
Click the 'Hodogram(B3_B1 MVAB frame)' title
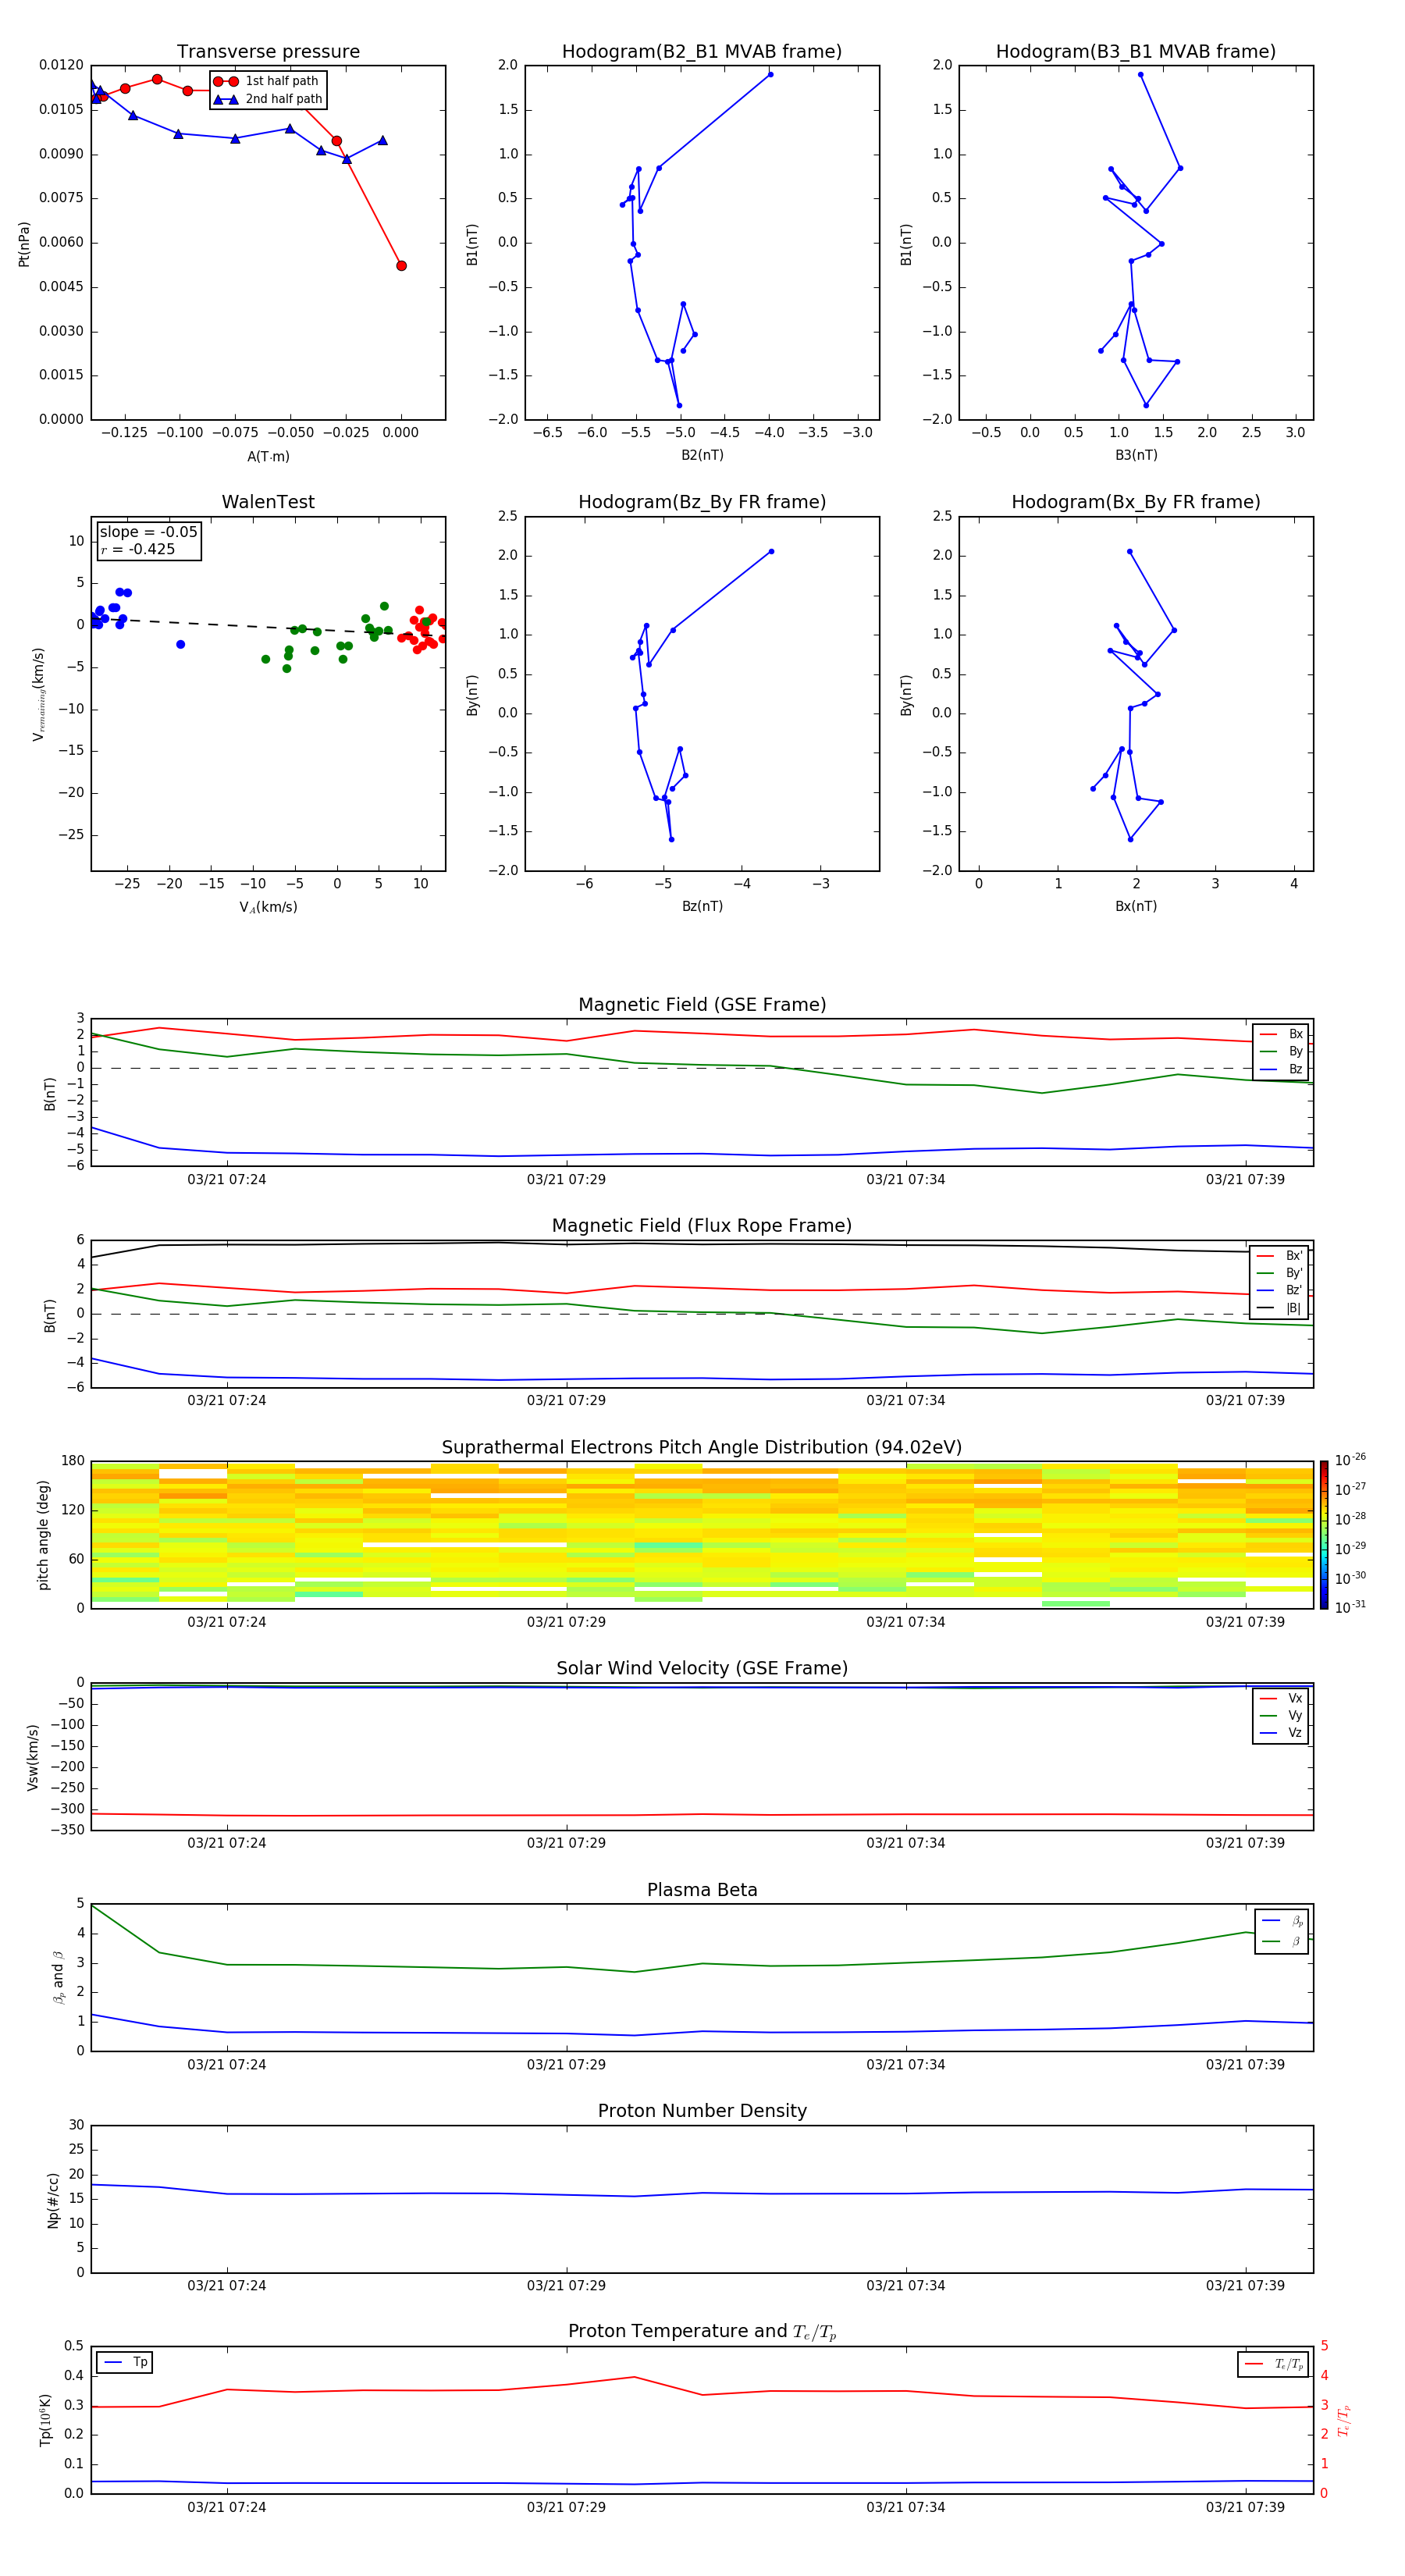click(x=1136, y=51)
